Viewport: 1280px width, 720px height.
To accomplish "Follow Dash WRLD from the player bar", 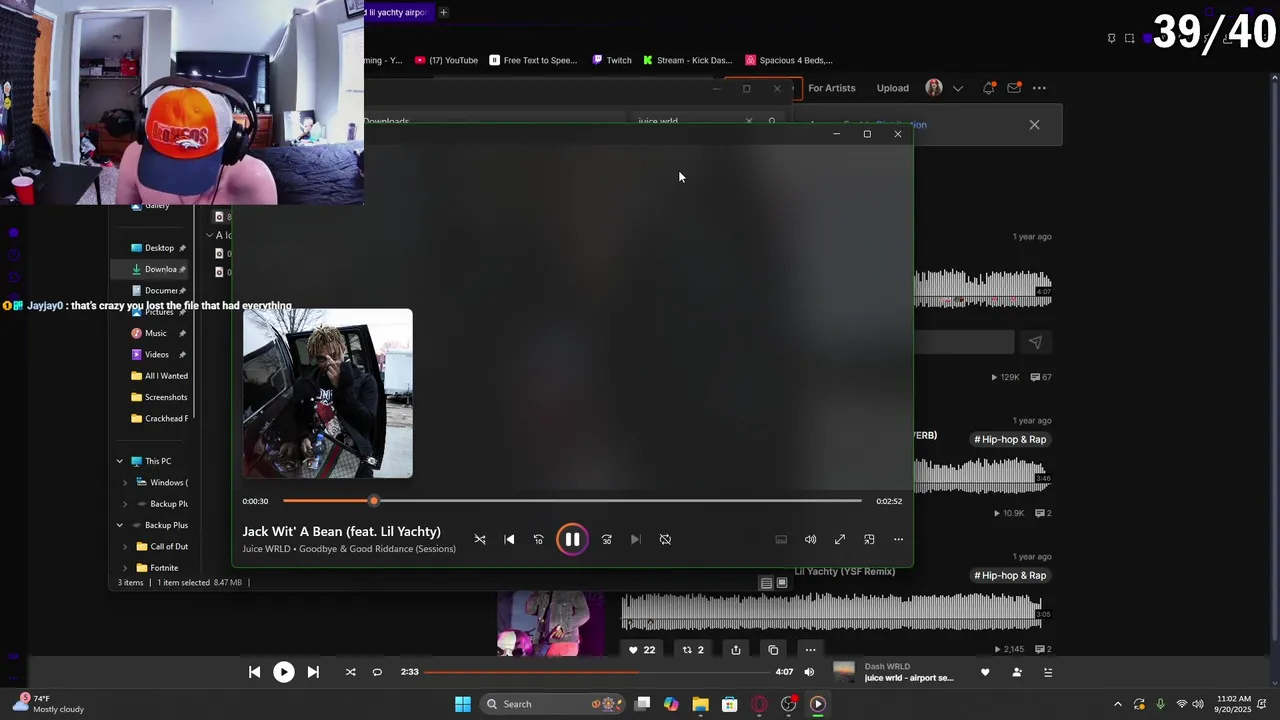I will coord(1017,672).
